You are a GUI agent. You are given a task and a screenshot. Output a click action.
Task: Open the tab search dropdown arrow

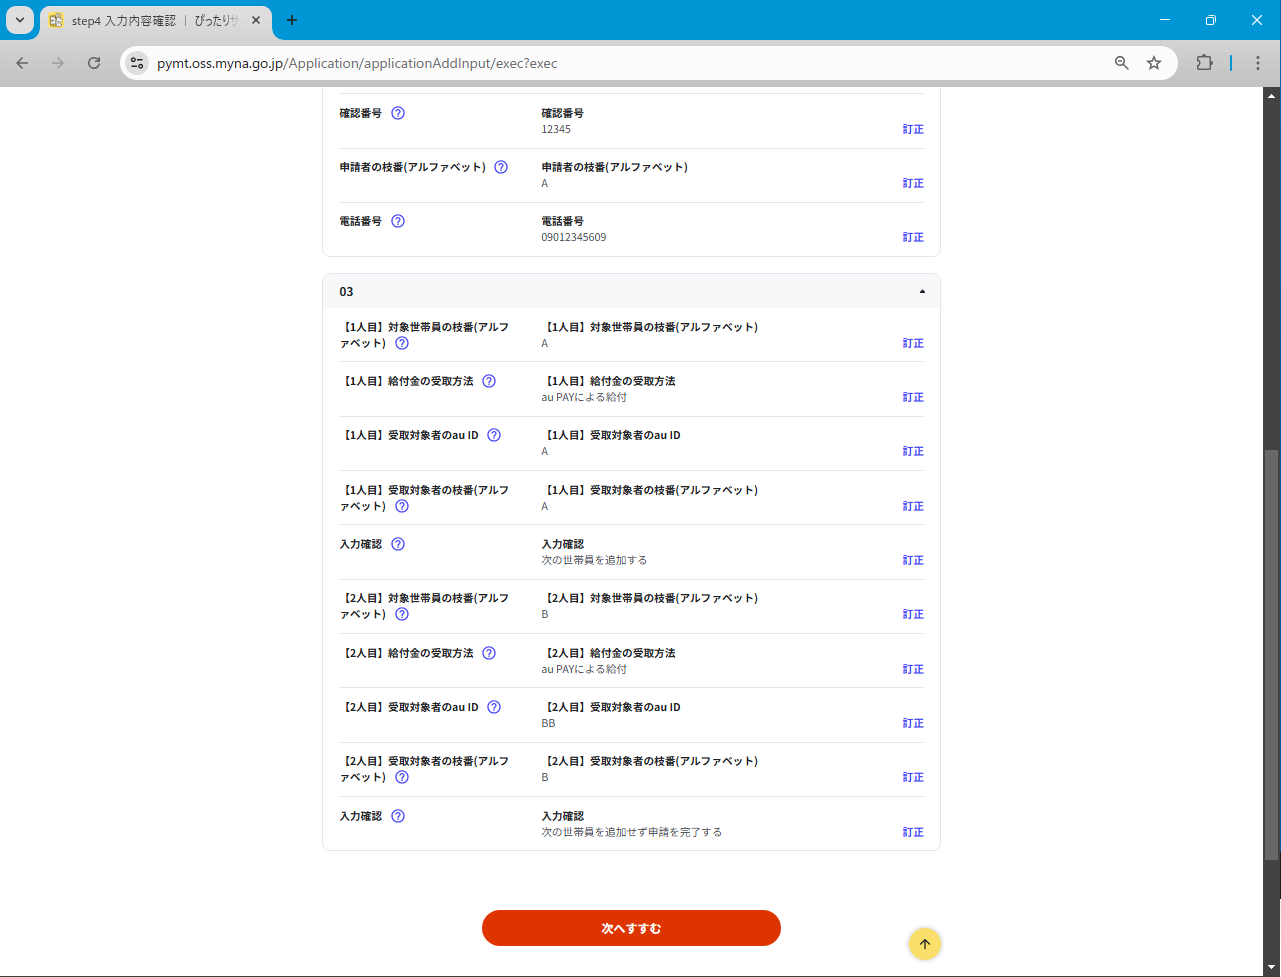coord(19,20)
